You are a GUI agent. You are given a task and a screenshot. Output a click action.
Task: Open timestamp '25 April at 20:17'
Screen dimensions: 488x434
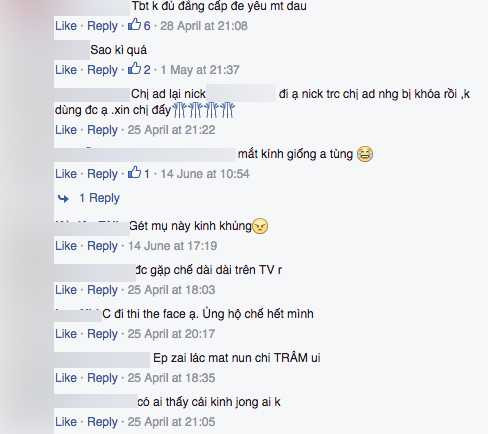171,334
